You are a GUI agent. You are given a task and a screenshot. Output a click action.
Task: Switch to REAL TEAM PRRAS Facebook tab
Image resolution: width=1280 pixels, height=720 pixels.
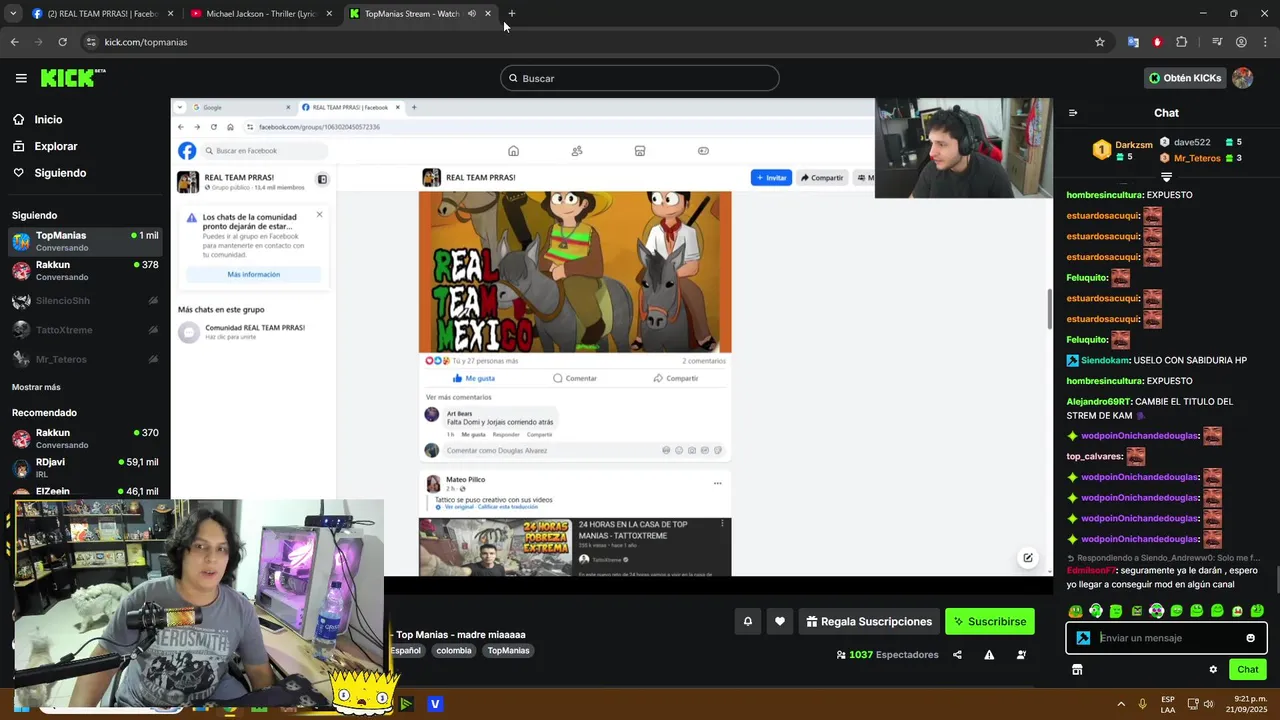point(101,14)
